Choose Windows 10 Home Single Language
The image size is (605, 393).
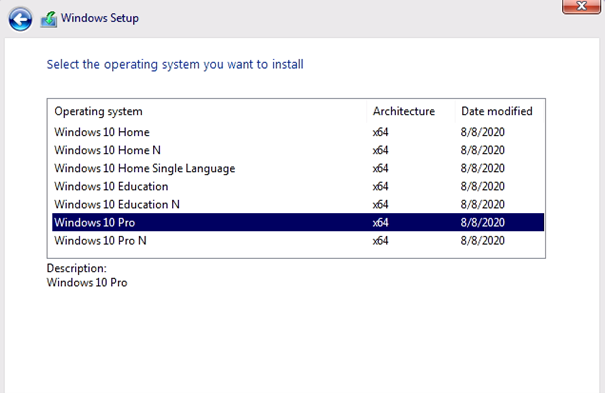tap(298, 168)
